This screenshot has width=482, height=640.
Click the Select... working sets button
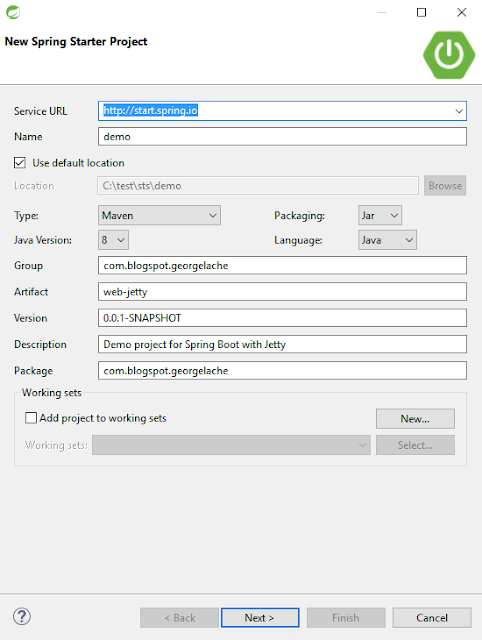(x=415, y=445)
